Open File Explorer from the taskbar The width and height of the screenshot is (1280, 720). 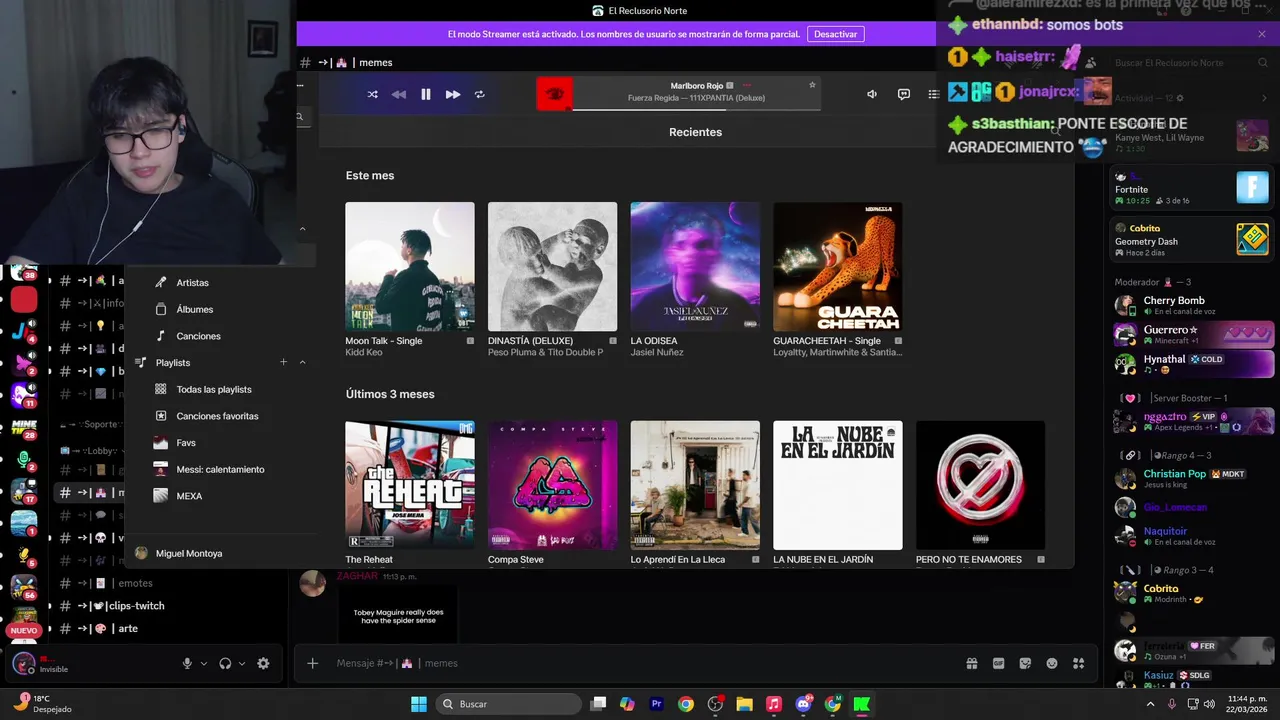pyautogui.click(x=745, y=704)
